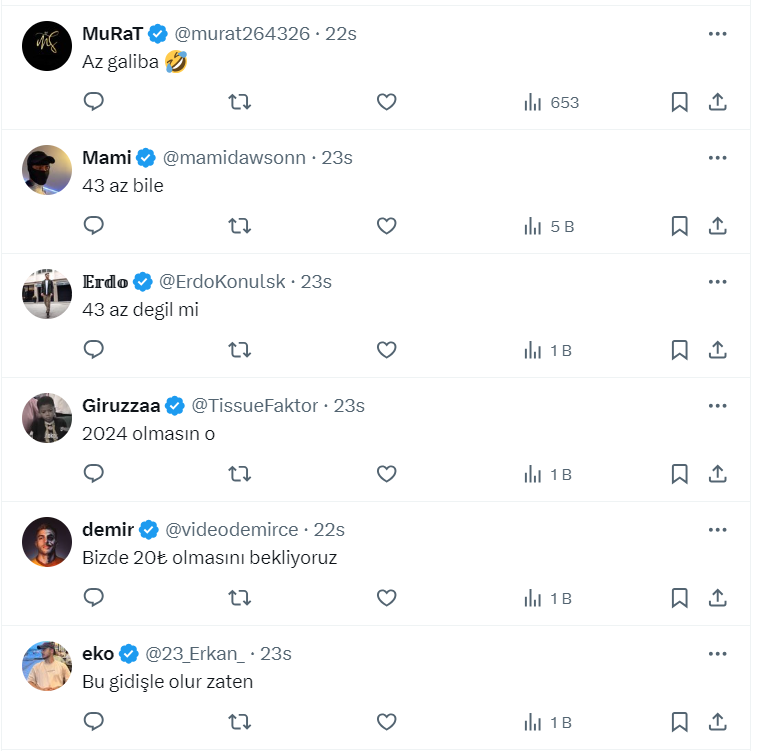The image size is (759, 751).
Task: Share eko's tweet
Action: (x=717, y=722)
